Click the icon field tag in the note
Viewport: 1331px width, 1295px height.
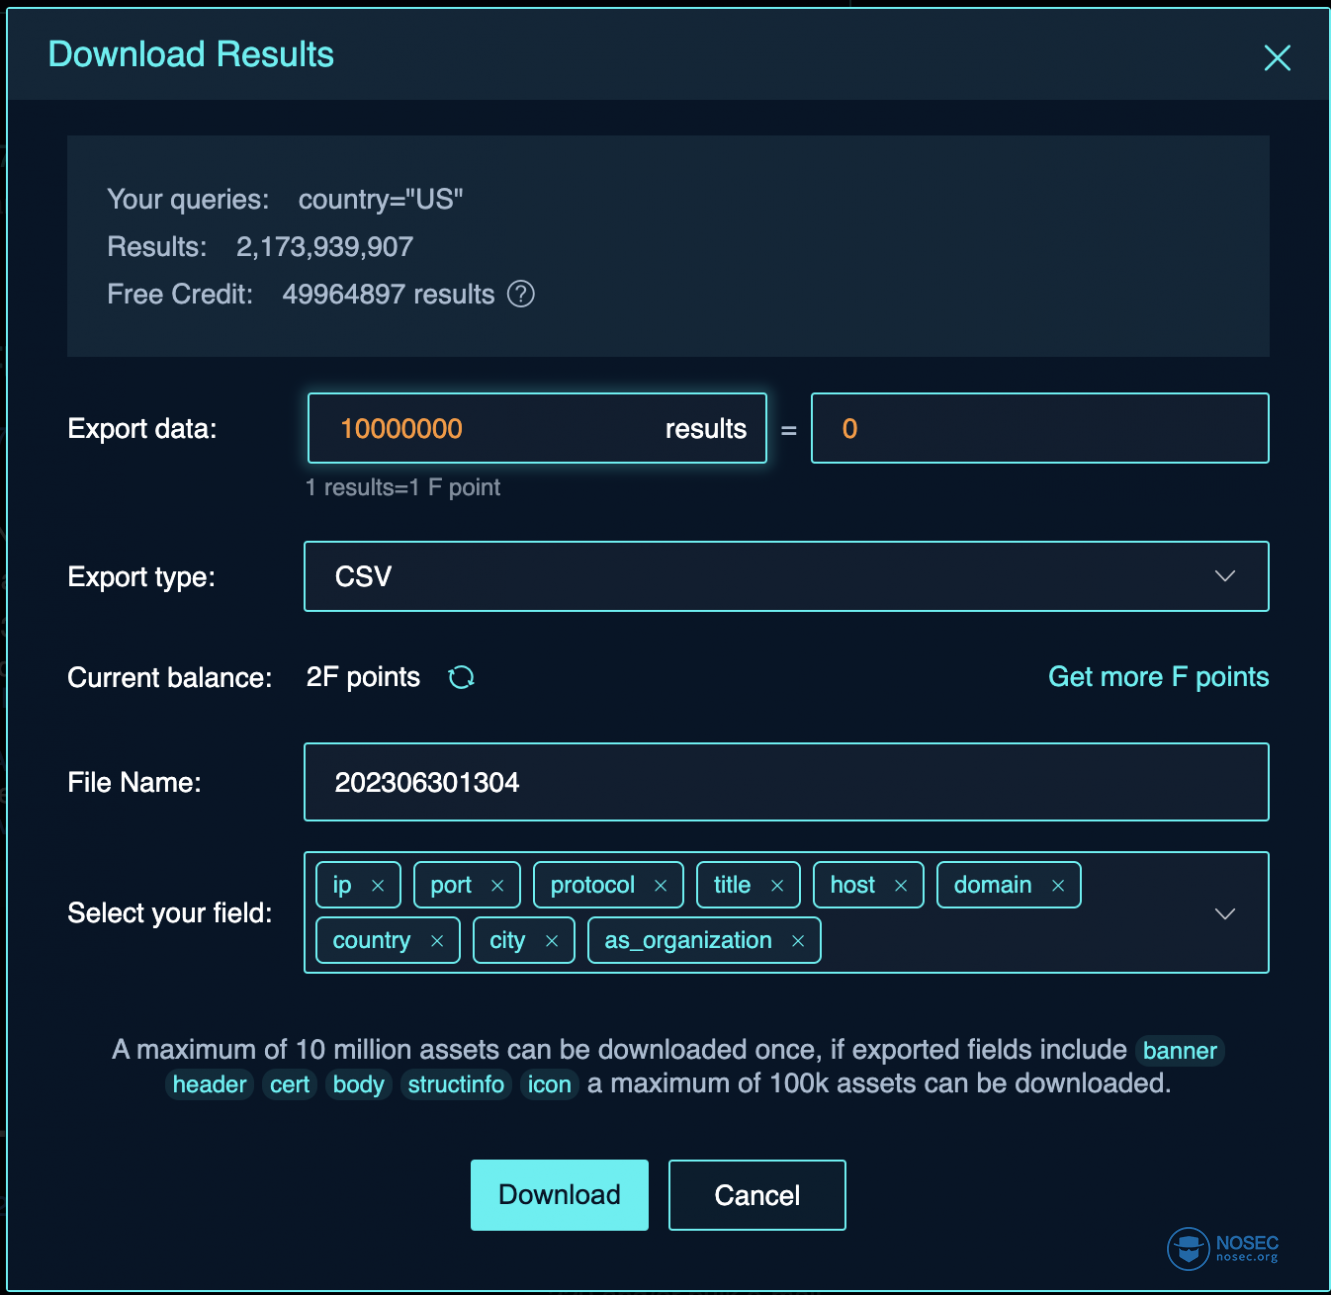[549, 1084]
